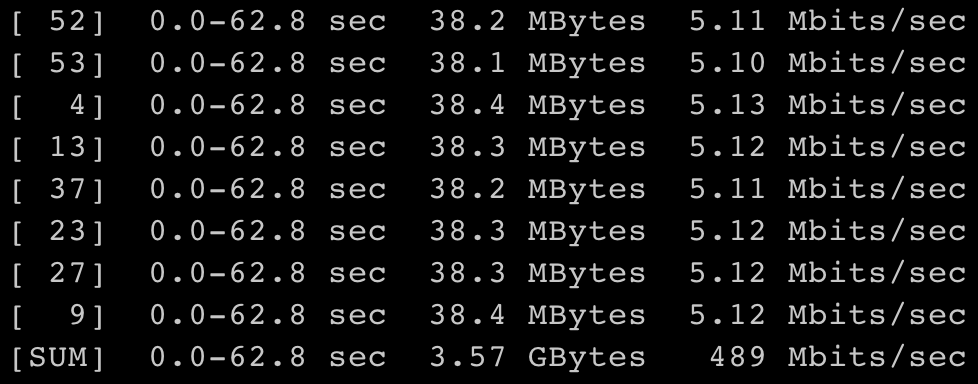This screenshot has height=384, width=978.
Task: Click the 5.13 Mbits/sec bandwidth value
Action: click(828, 105)
